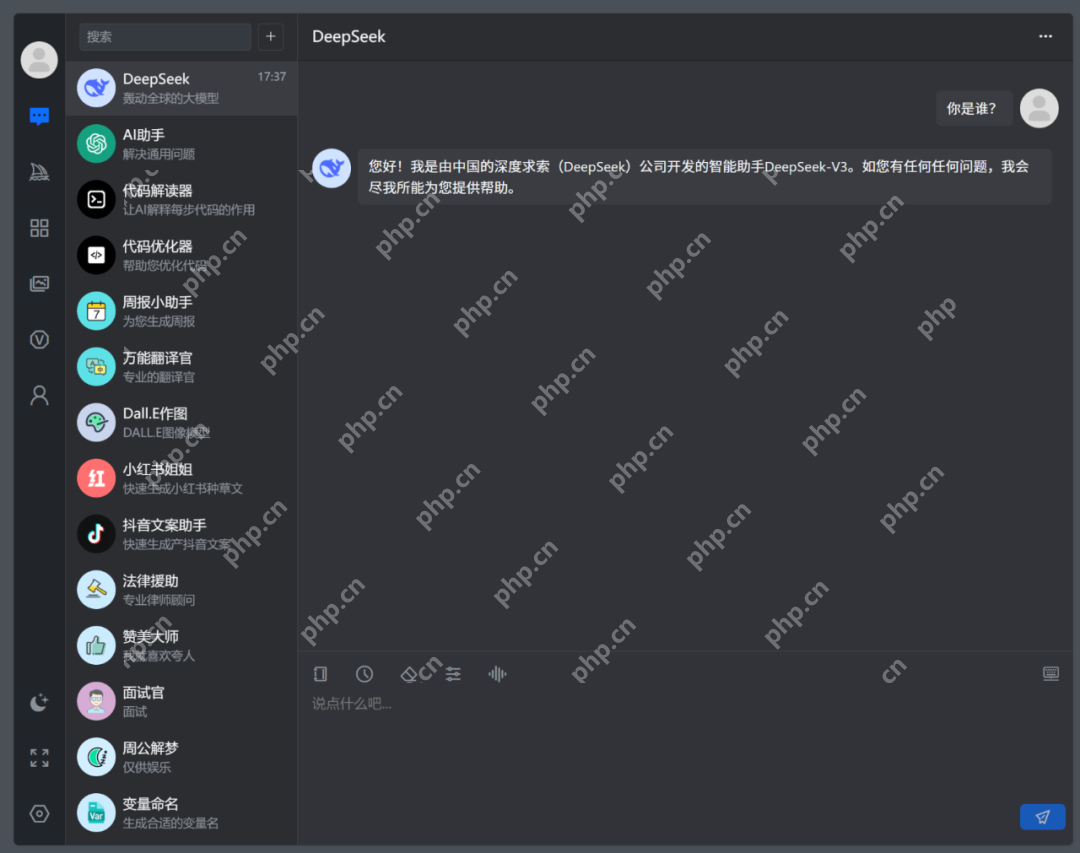Toggle fullscreen mode with arrows icon
Viewport: 1080px width, 853px height.
click(39, 758)
